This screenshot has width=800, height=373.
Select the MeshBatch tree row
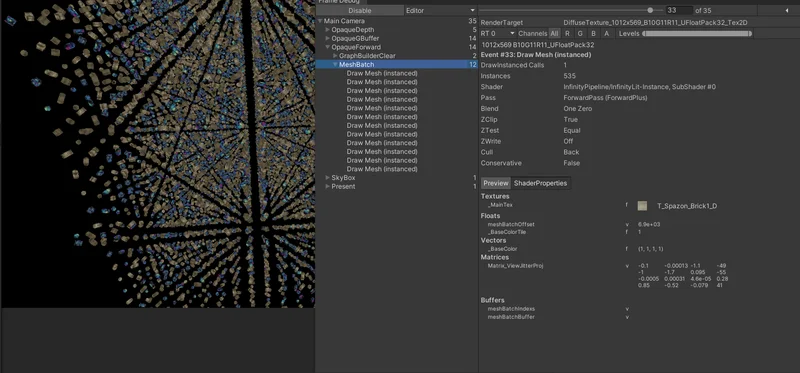click(x=396, y=64)
